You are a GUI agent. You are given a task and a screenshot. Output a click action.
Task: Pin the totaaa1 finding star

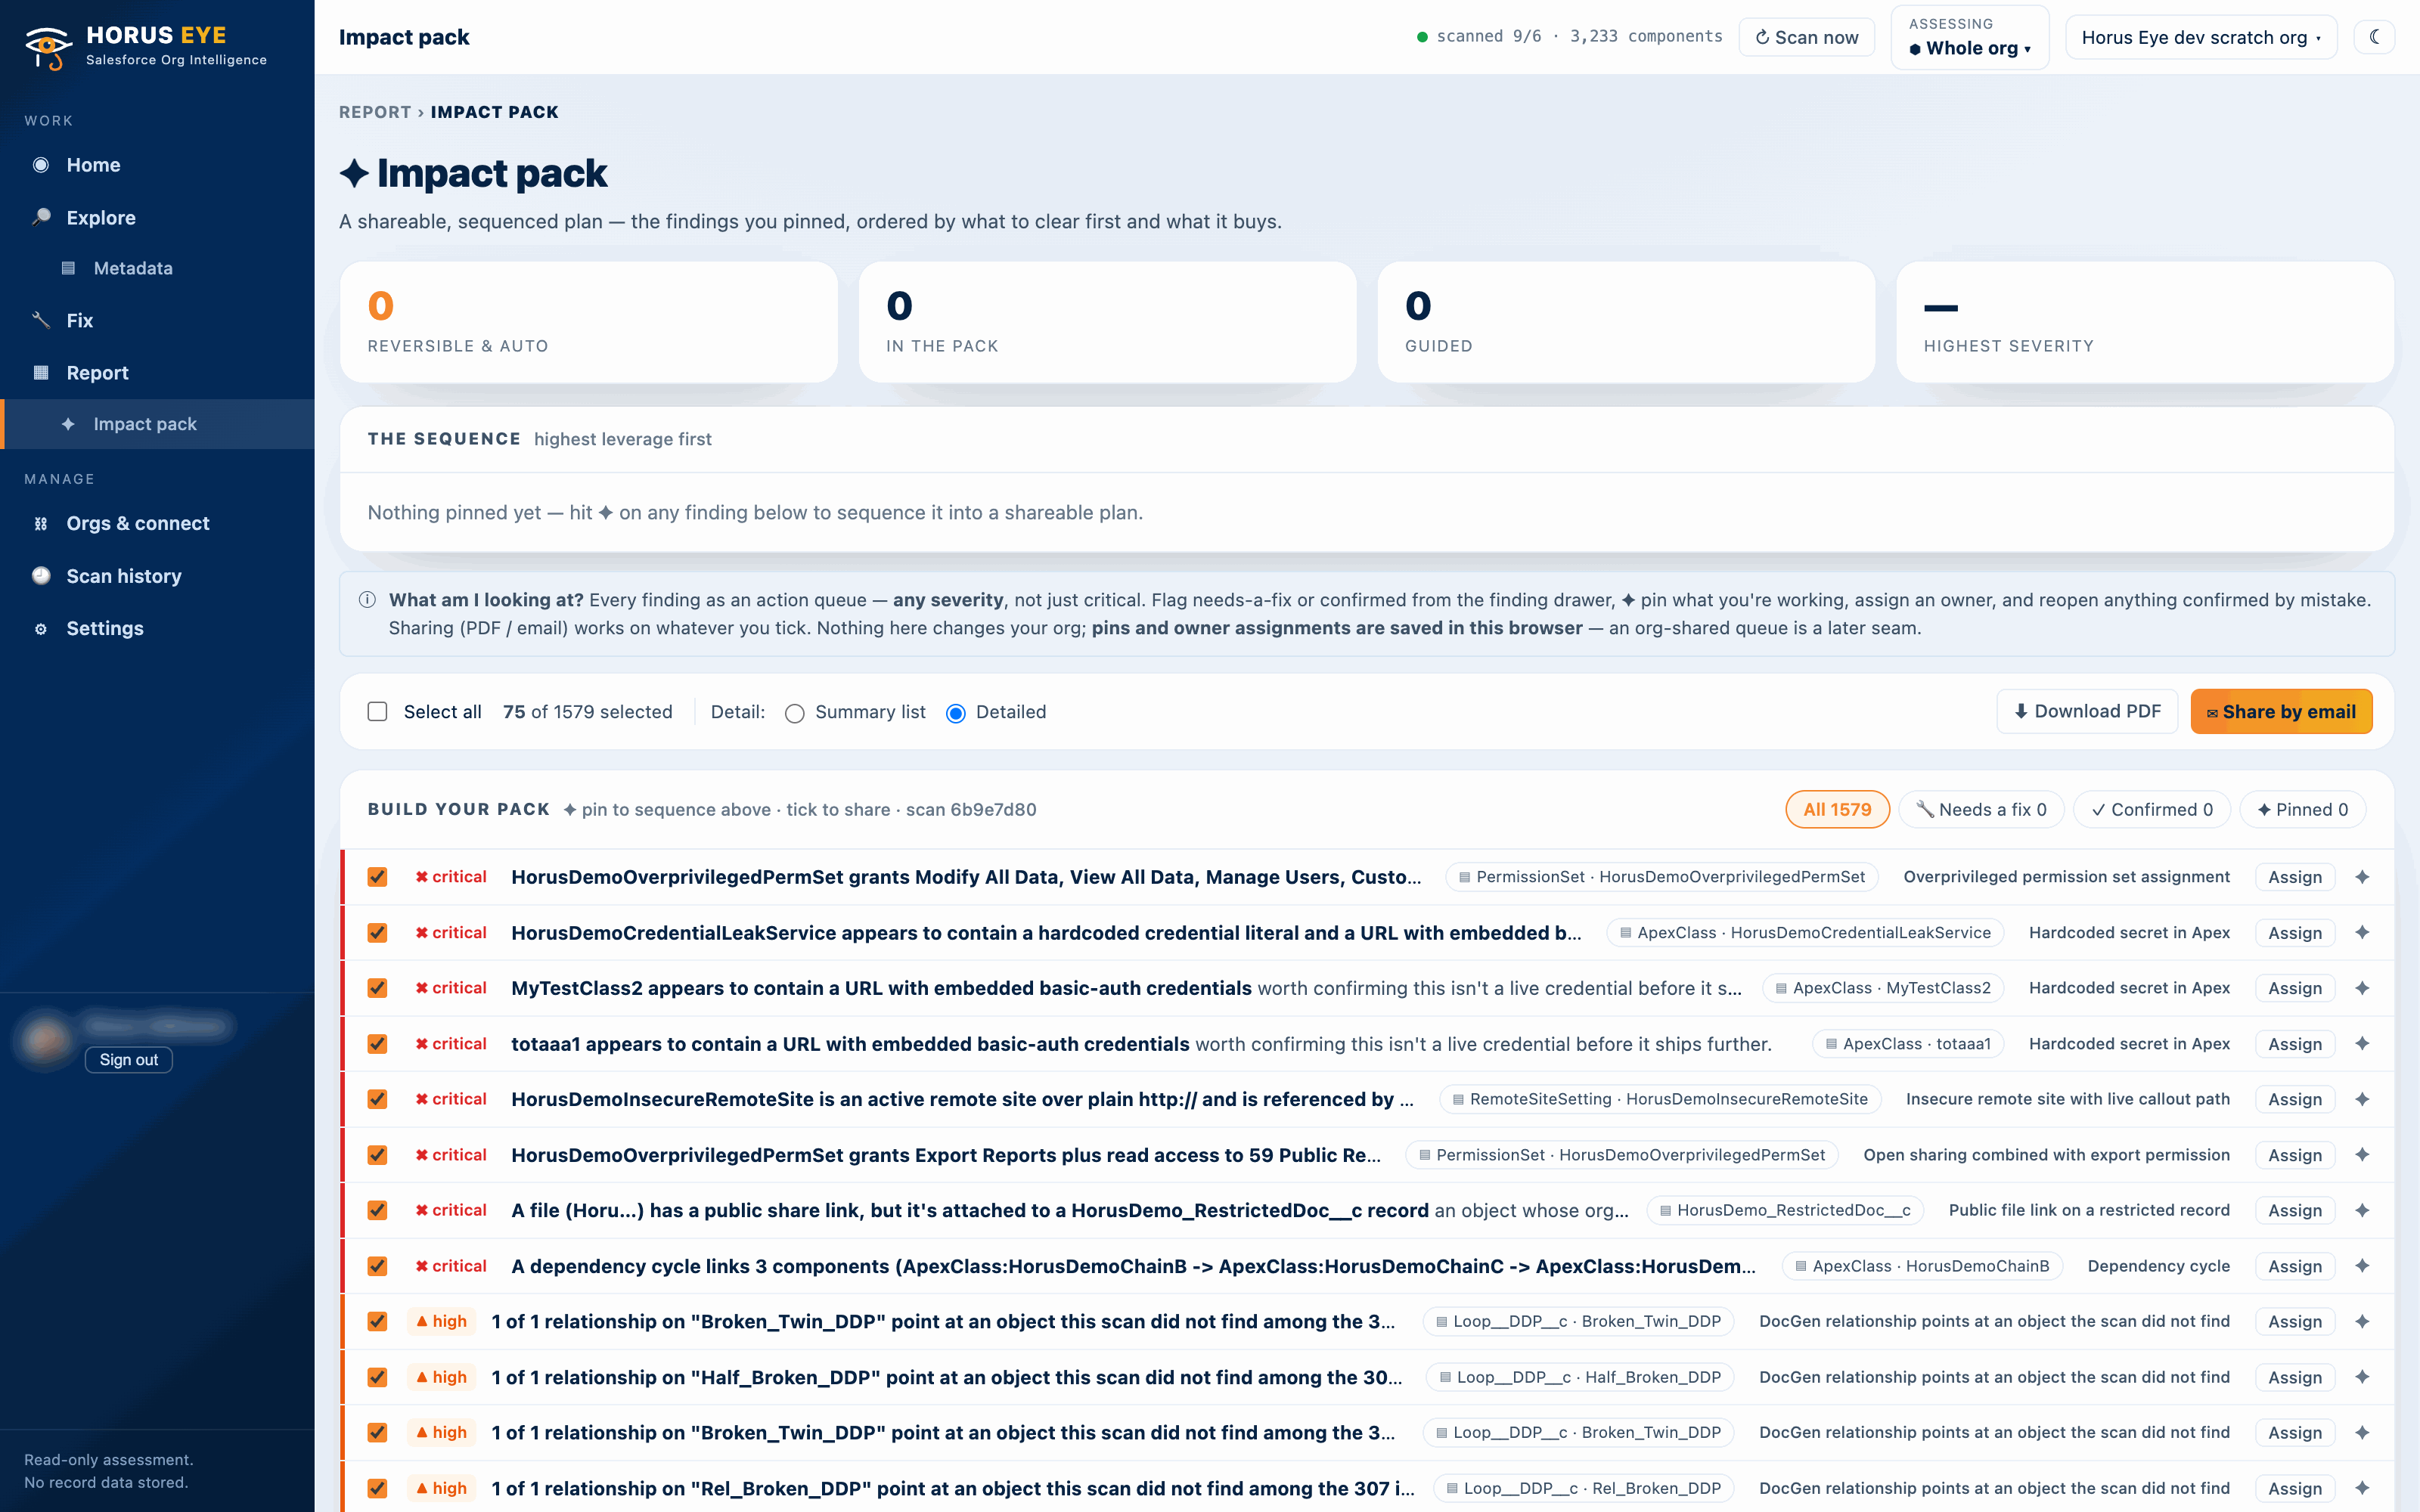tap(2362, 1044)
